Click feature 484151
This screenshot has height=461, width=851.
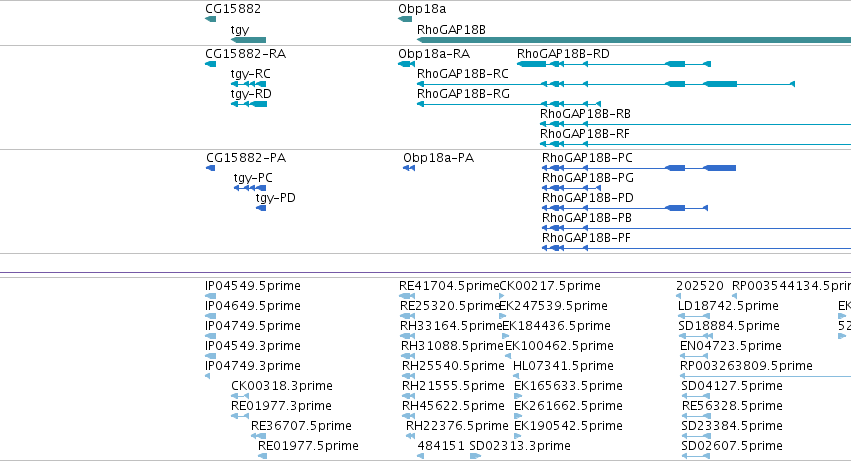[x=441, y=447]
